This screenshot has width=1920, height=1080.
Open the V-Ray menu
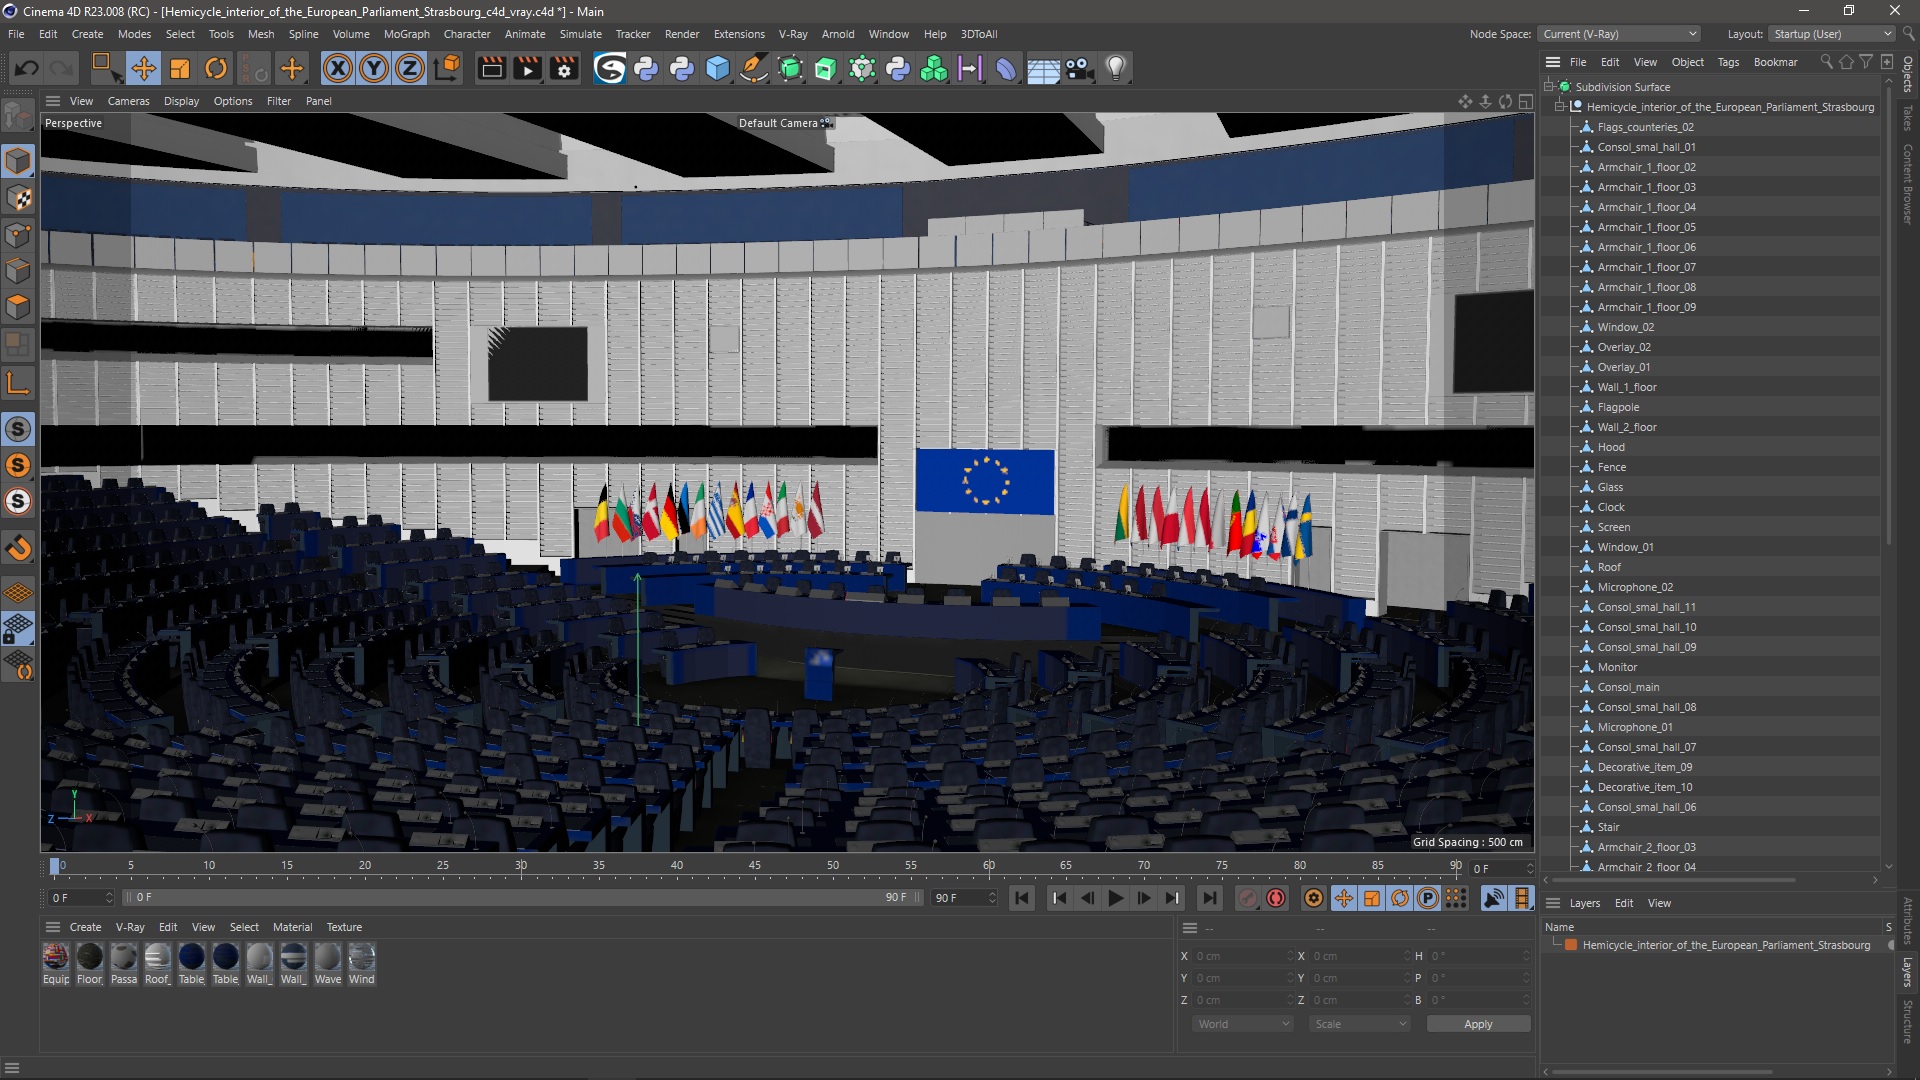pos(792,34)
